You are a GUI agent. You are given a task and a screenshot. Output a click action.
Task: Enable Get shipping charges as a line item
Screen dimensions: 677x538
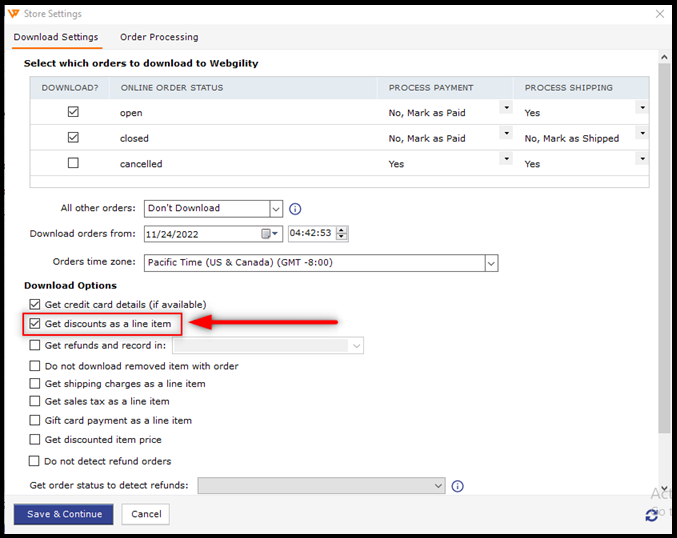tap(36, 383)
